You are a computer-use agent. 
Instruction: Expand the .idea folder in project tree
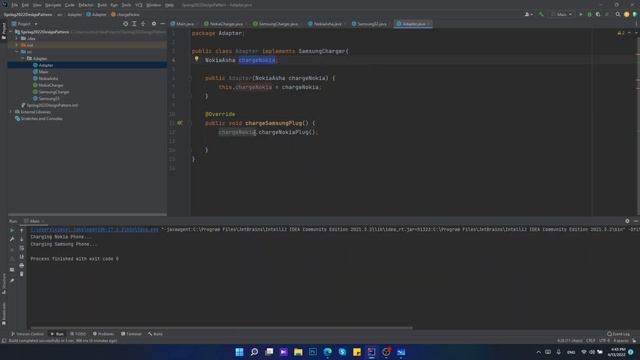click(17, 38)
